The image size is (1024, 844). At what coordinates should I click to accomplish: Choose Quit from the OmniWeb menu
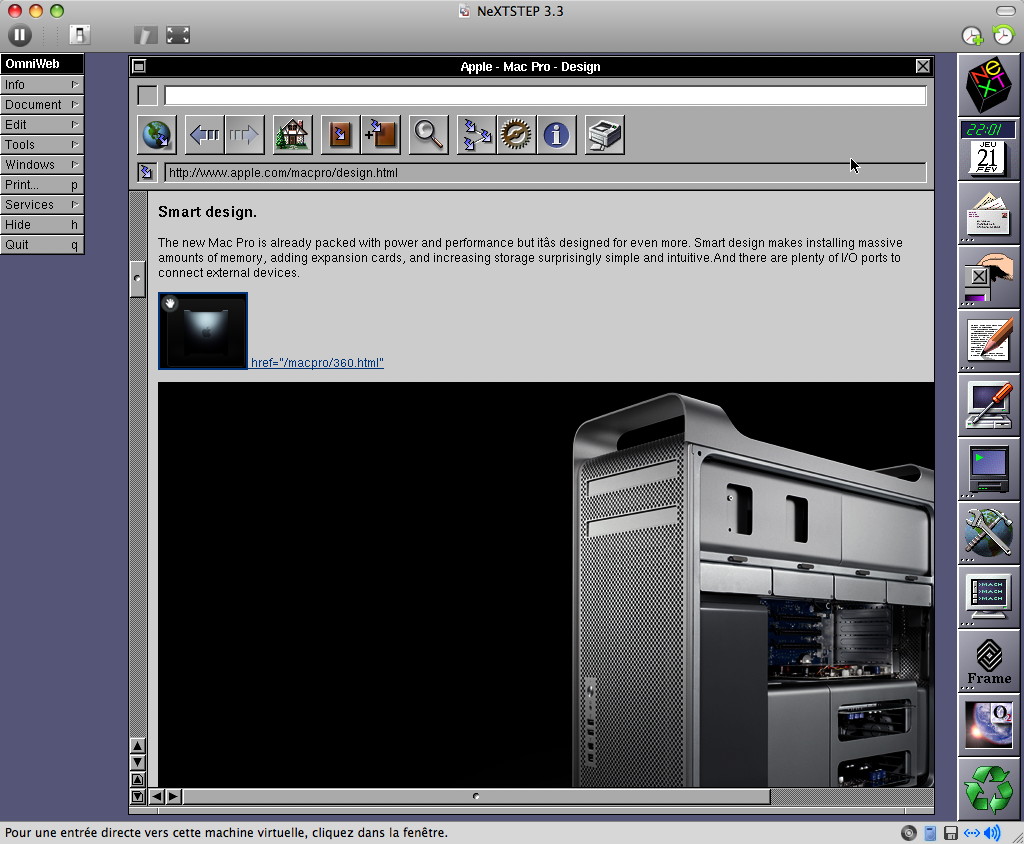point(42,245)
